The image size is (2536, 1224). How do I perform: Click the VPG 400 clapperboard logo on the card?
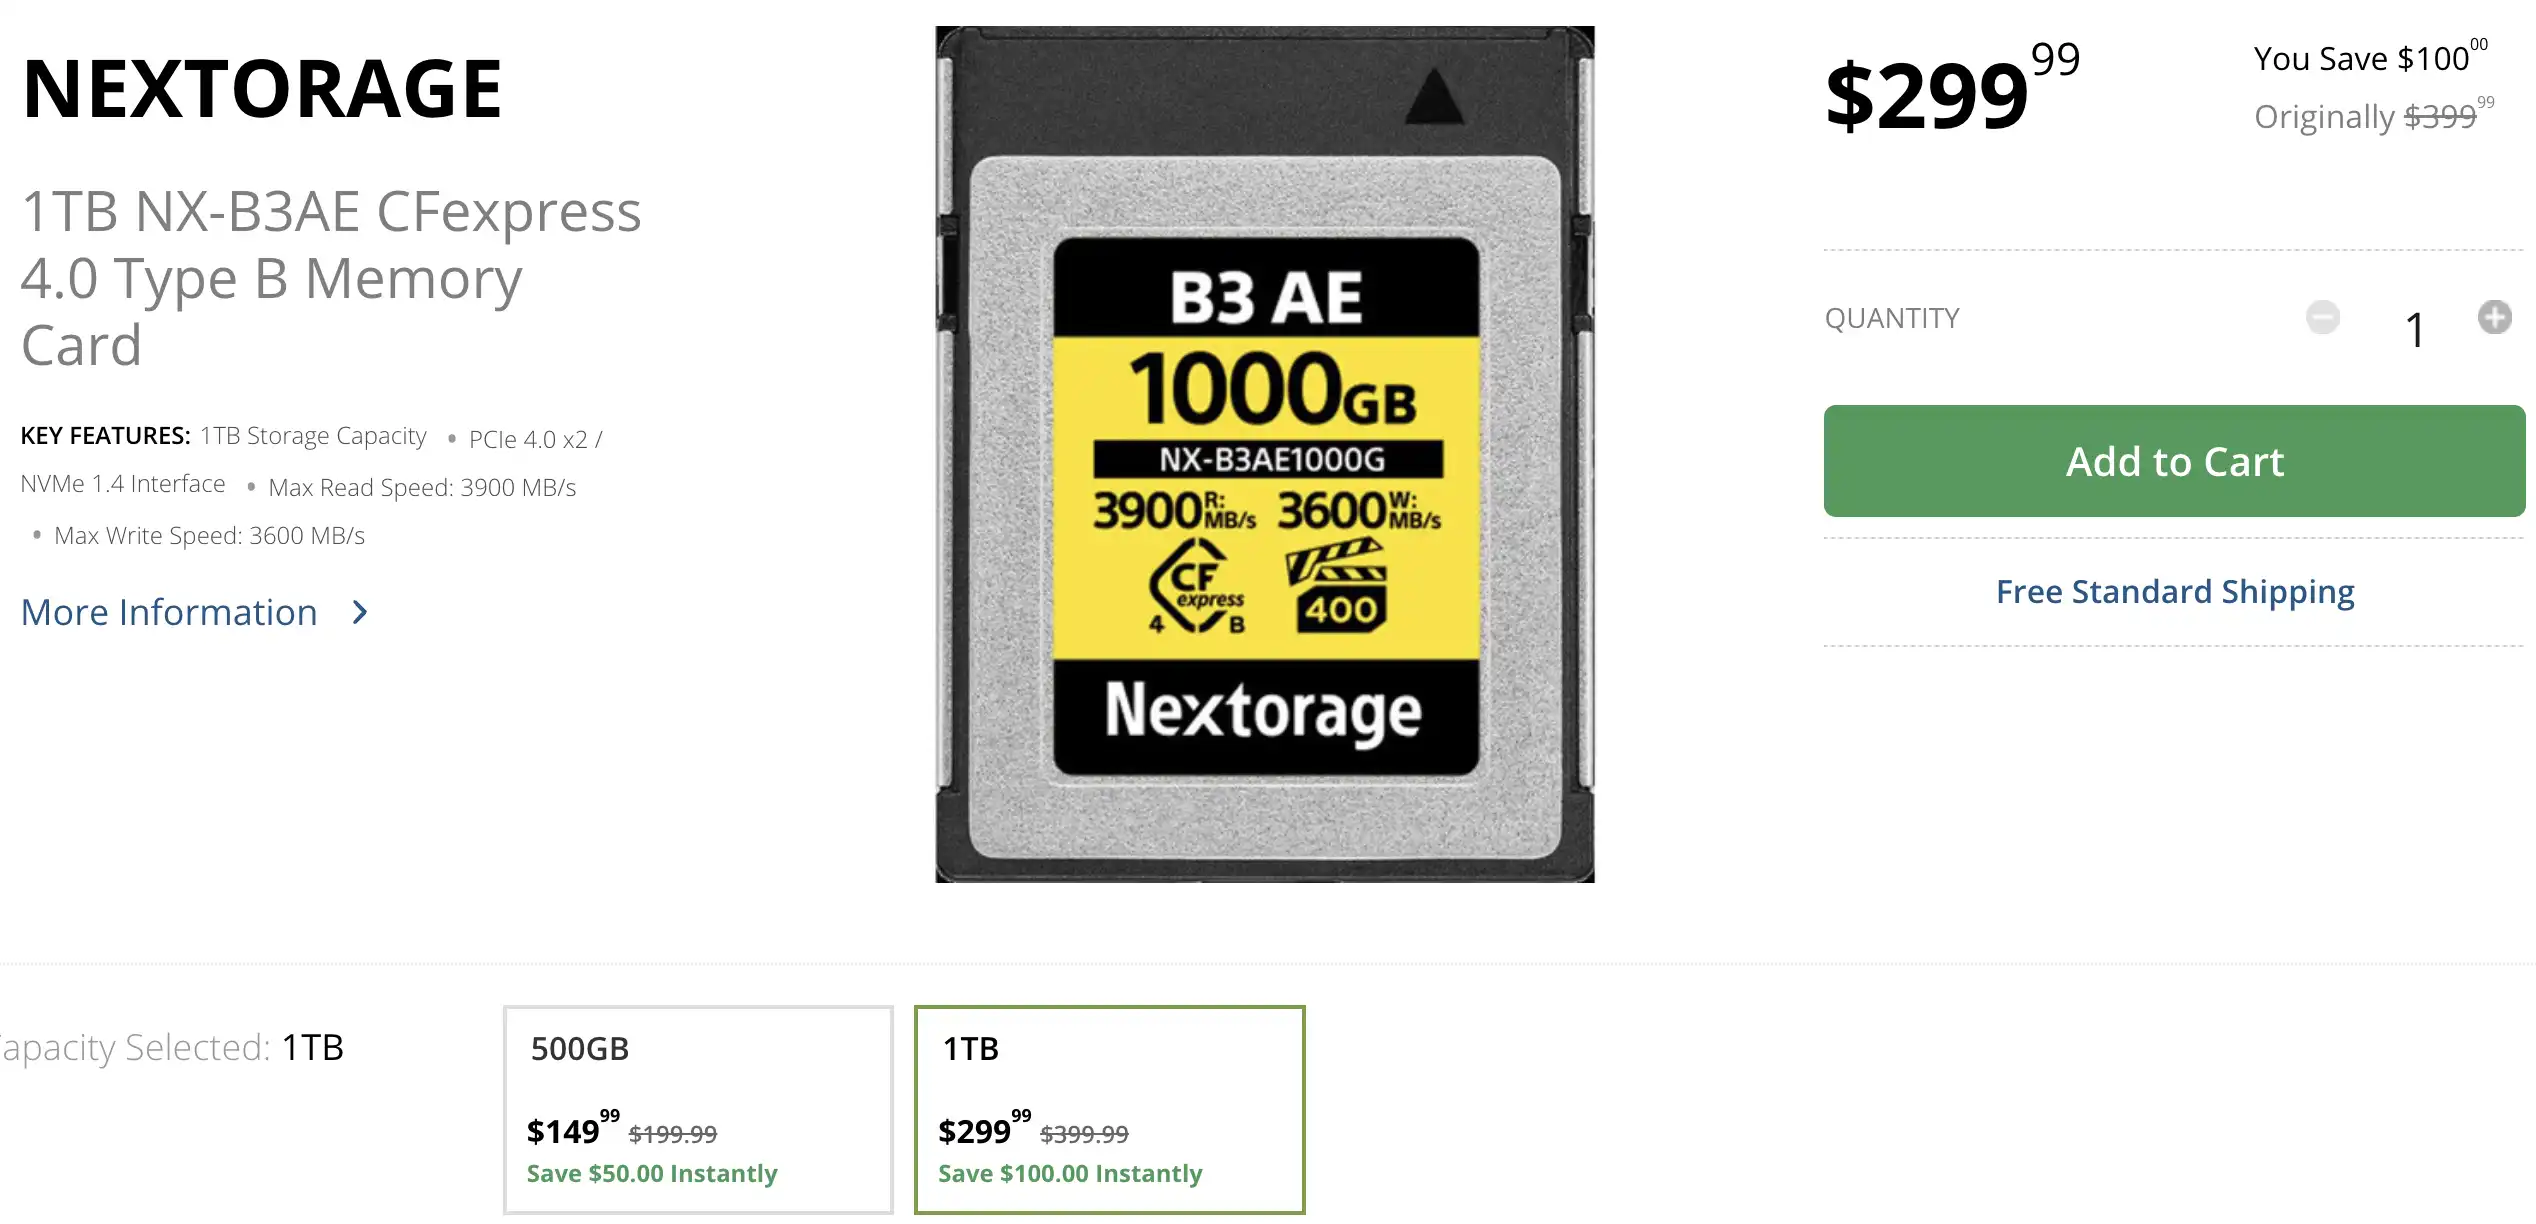(1336, 586)
